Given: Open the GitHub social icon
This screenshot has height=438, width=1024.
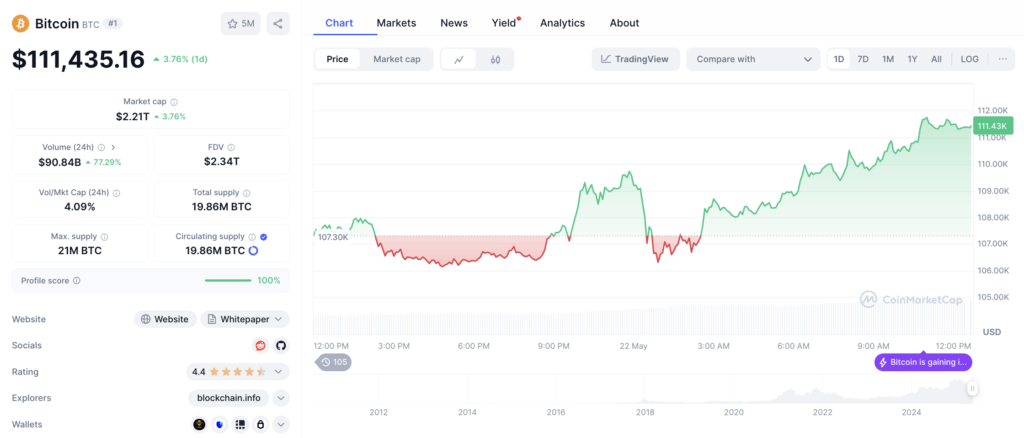Looking at the screenshot, I should pos(281,345).
